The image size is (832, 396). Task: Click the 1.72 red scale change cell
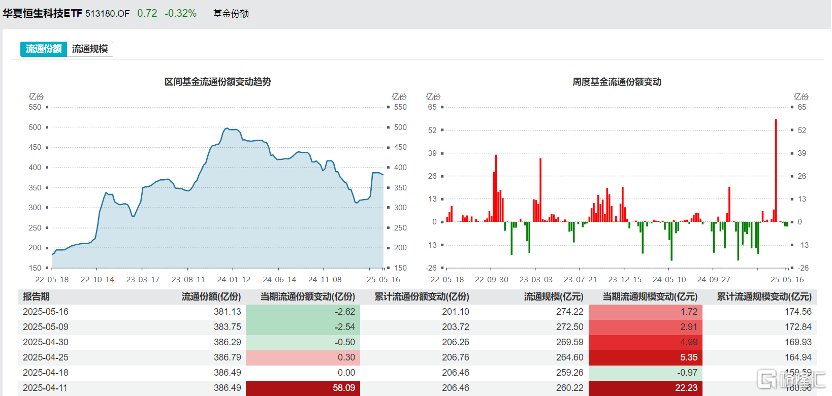coord(645,312)
